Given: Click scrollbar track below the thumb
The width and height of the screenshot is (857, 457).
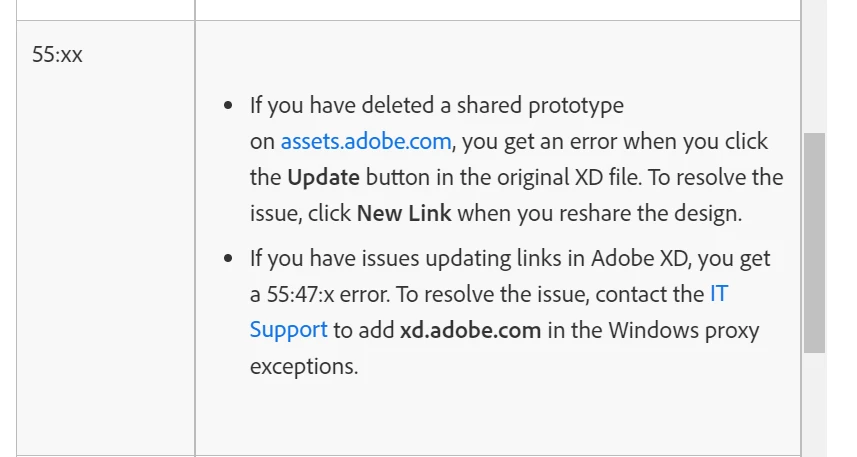Looking at the screenshot, I should (x=814, y=405).
